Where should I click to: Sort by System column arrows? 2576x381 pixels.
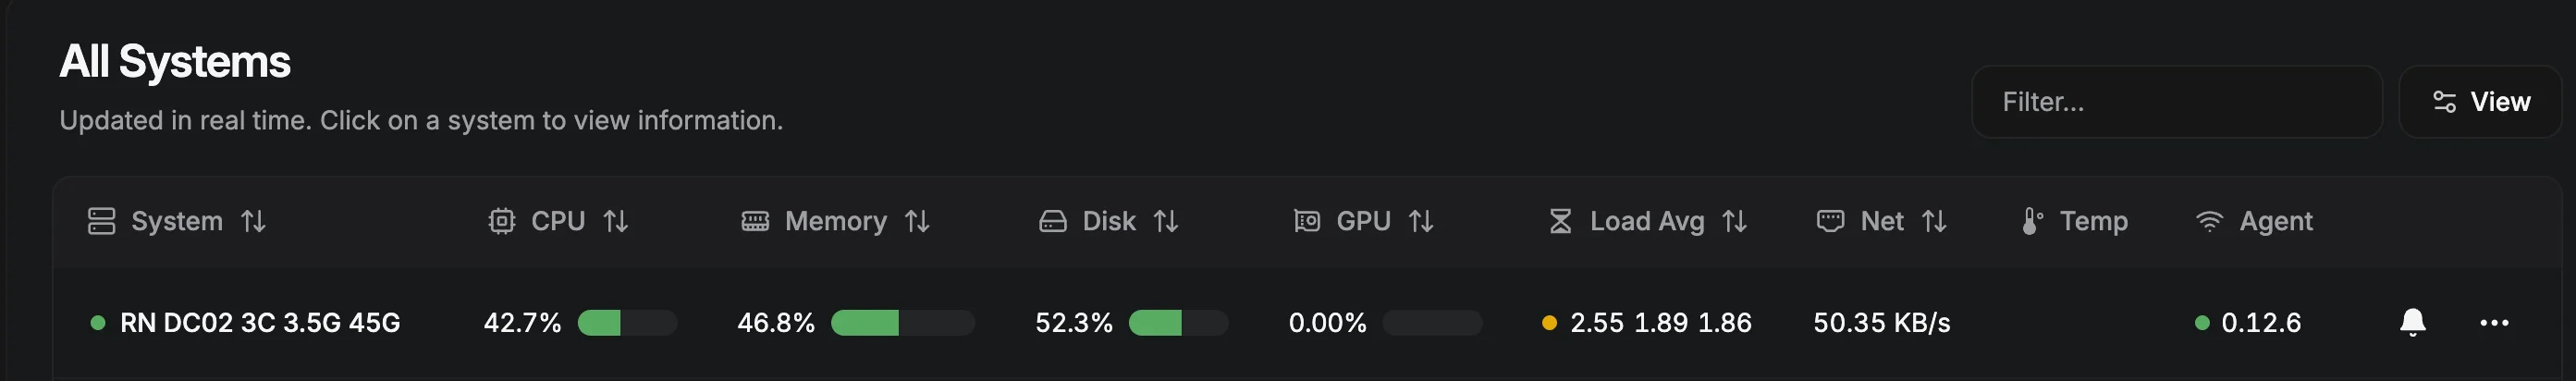[x=253, y=221]
